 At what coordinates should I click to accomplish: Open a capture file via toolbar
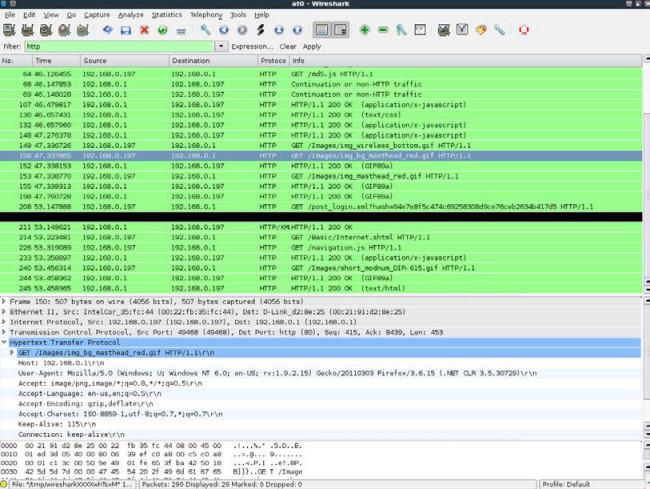click(x=108, y=30)
